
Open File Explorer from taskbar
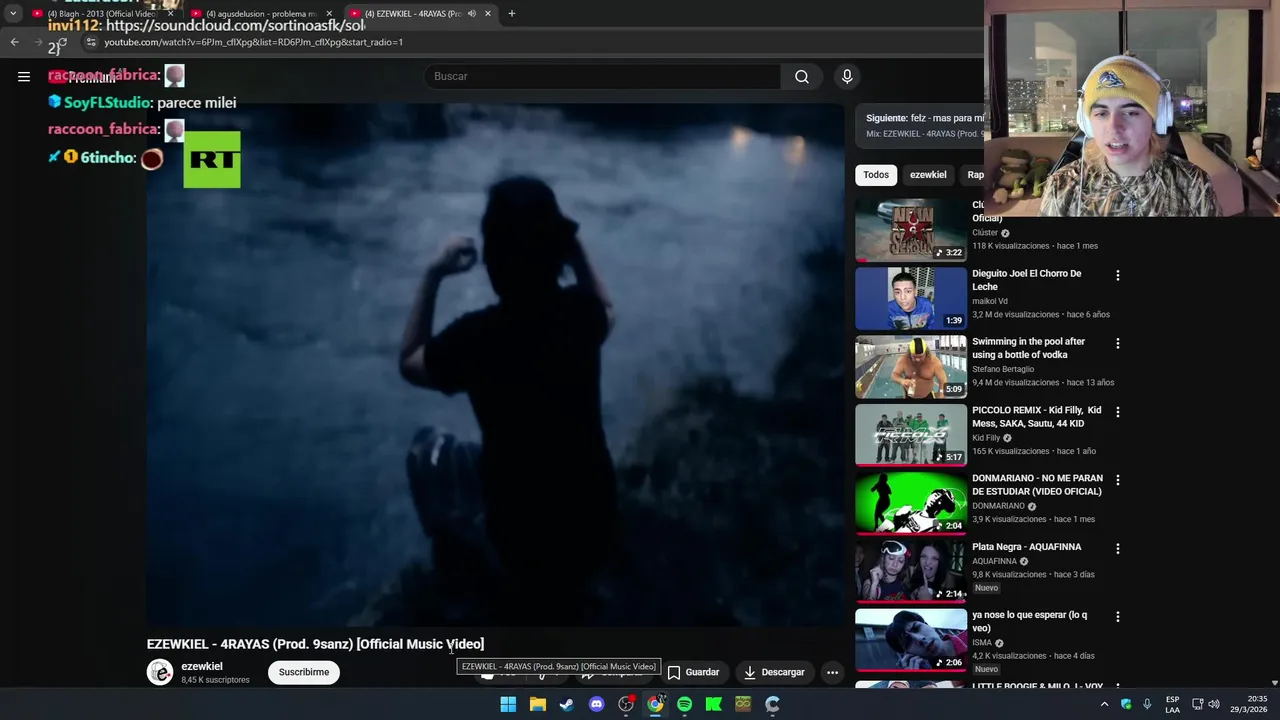538,704
